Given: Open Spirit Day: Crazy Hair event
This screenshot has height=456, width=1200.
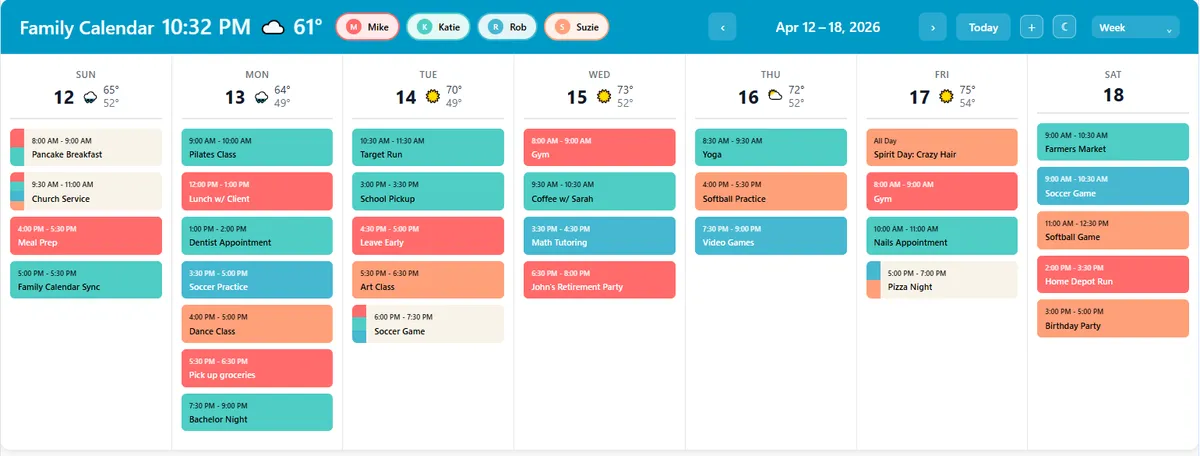Looking at the screenshot, I should (x=942, y=147).
